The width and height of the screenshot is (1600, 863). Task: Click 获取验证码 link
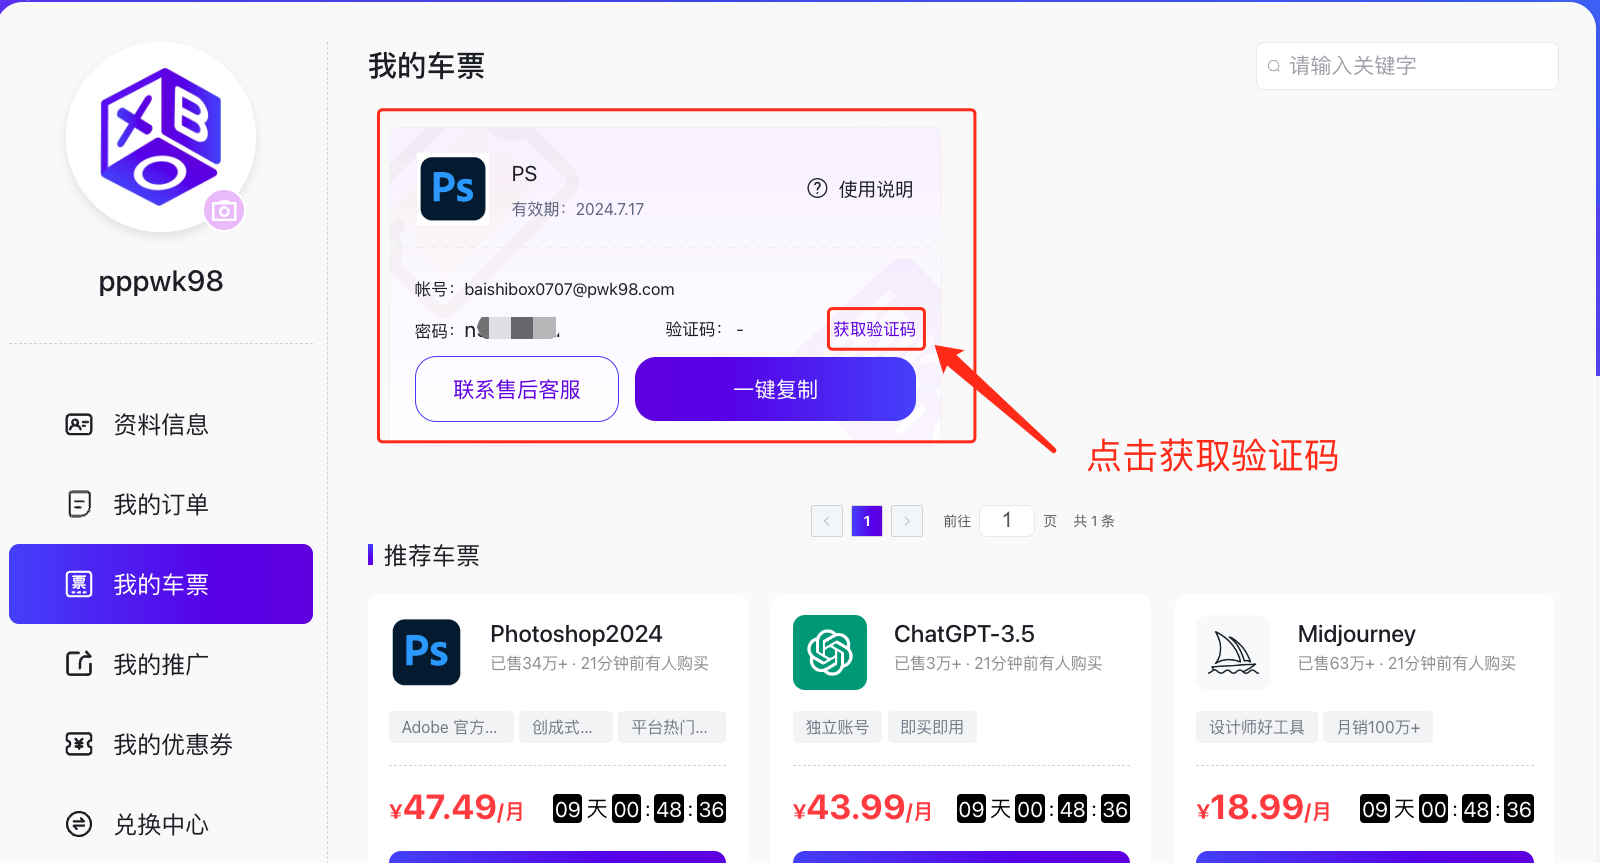[x=875, y=329]
